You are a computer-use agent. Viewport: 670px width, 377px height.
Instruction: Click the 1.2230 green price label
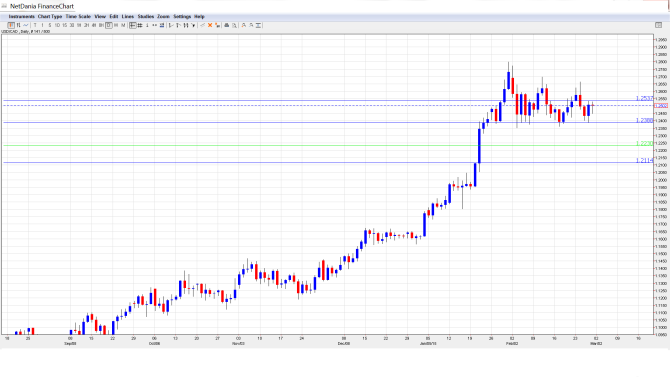pyautogui.click(x=644, y=144)
